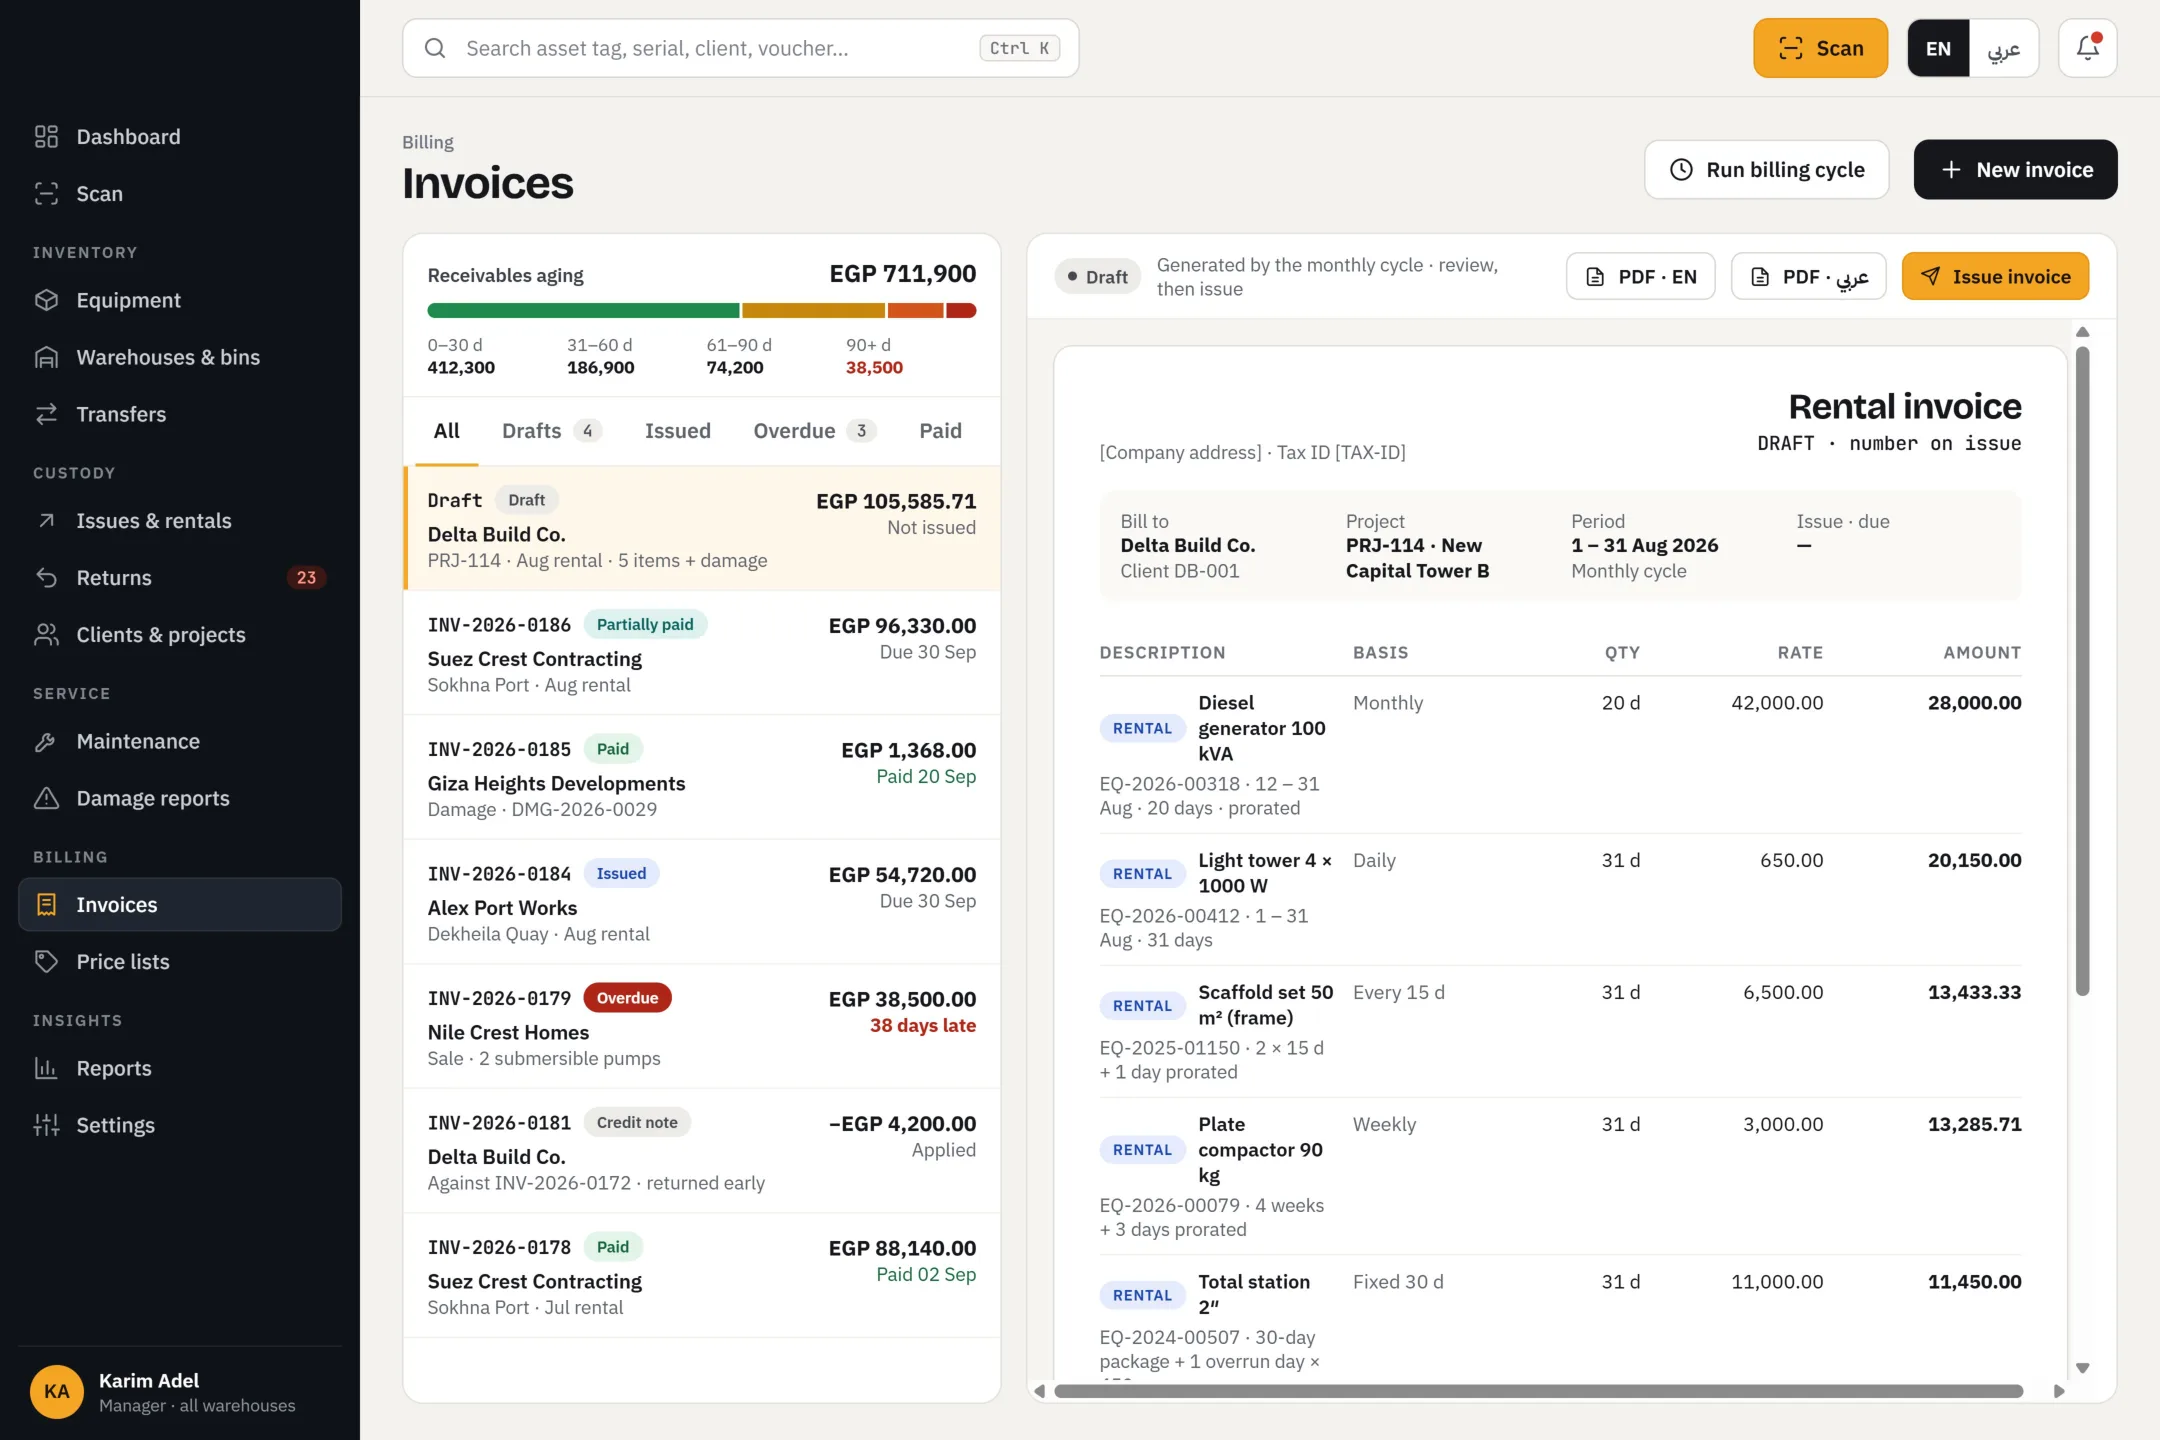This screenshot has width=2160, height=1440.
Task: Click Issue invoice button
Action: (x=1995, y=276)
